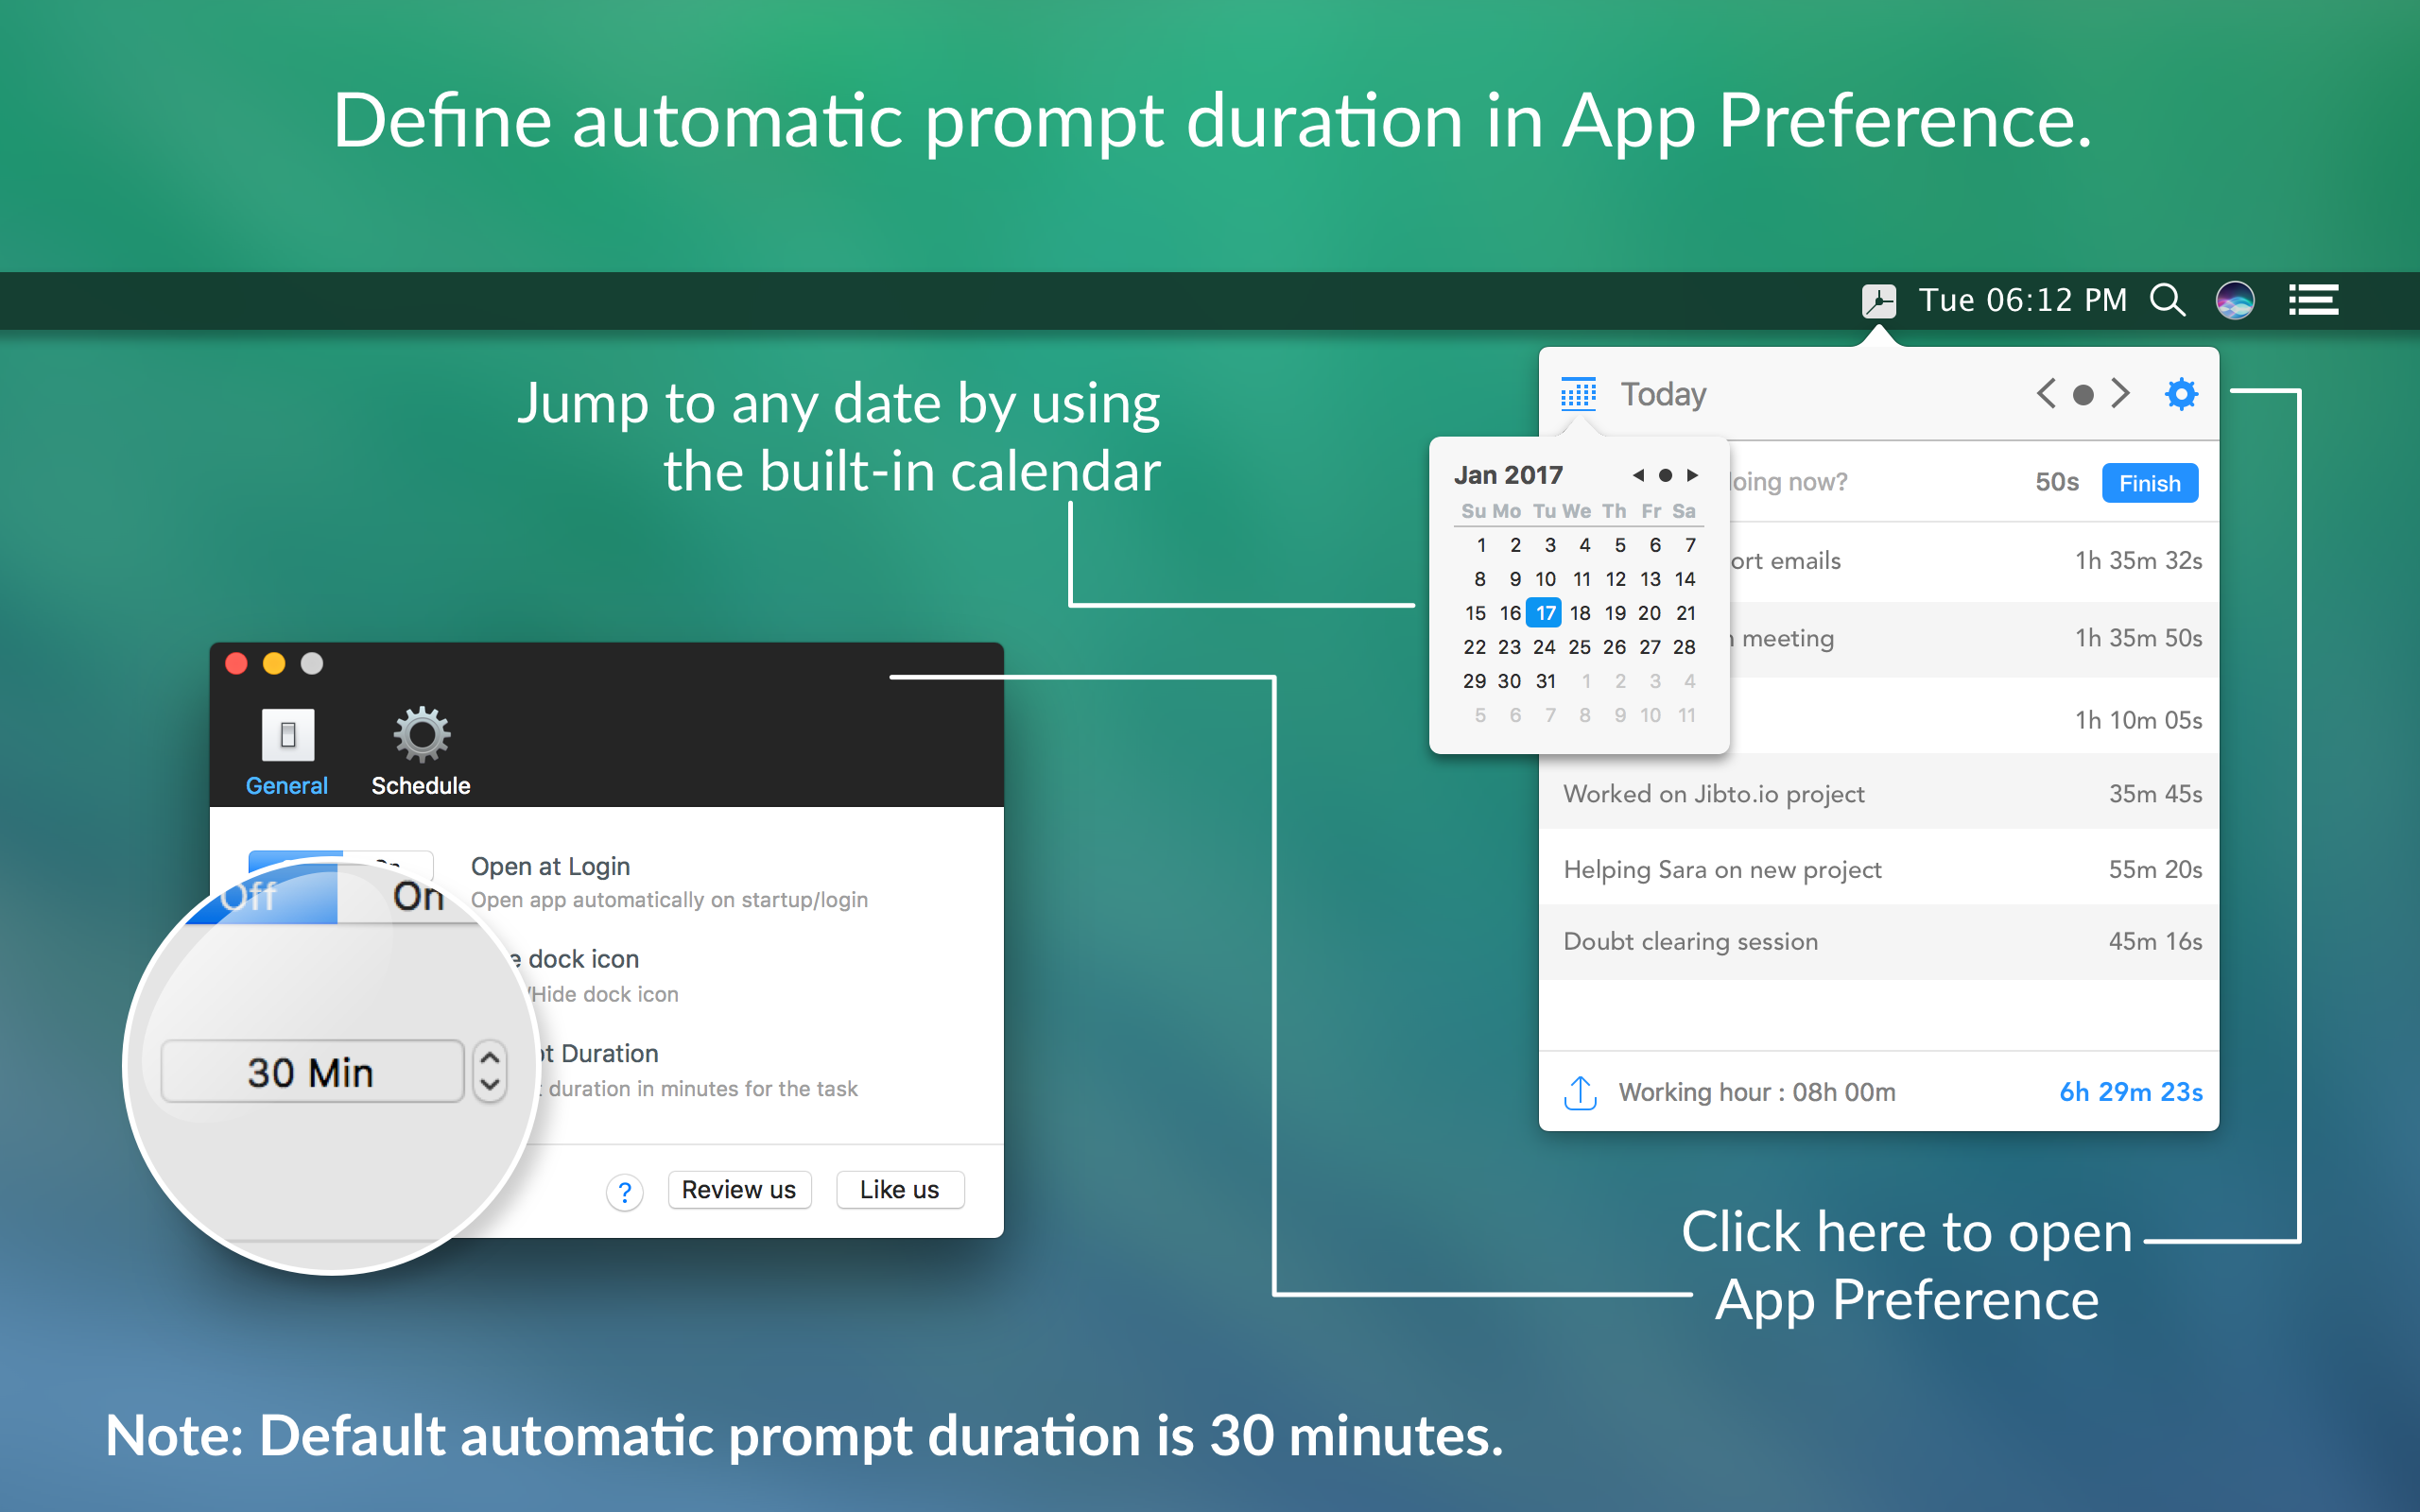Switch to the Schedule preferences tab
The height and width of the screenshot is (1512, 2420).
click(421, 752)
